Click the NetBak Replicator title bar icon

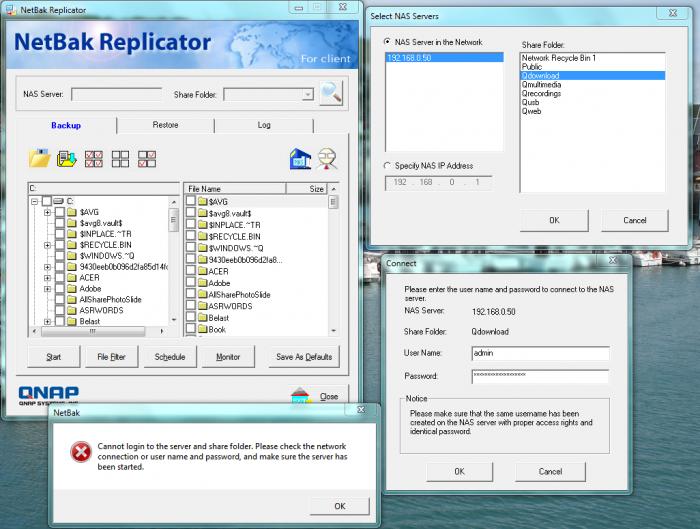pyautogui.click(x=11, y=9)
